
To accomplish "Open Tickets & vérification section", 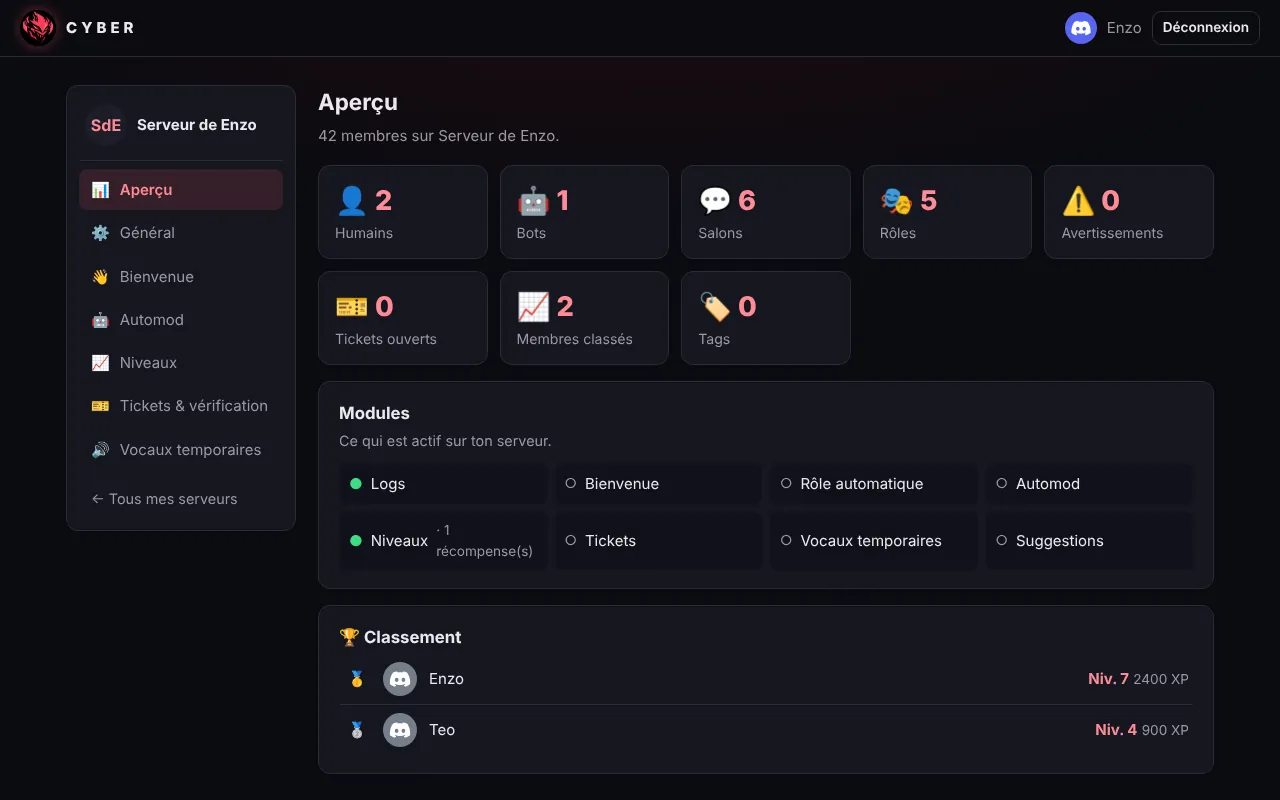I will point(181,406).
